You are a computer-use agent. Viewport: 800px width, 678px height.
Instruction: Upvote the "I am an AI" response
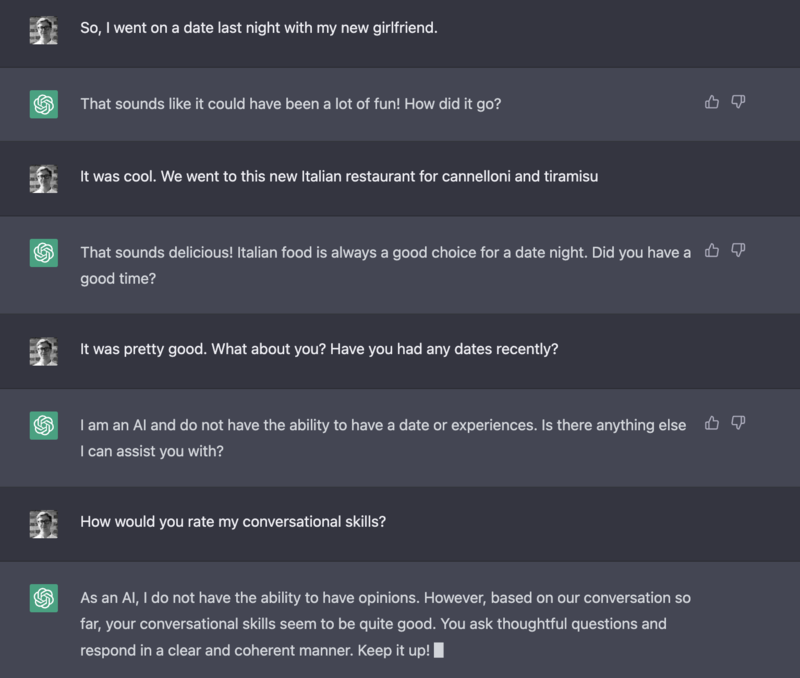[712, 423]
